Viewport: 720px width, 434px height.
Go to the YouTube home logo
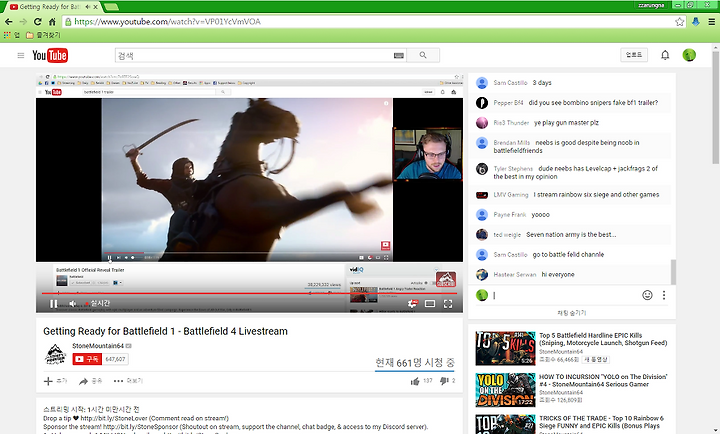[50, 56]
